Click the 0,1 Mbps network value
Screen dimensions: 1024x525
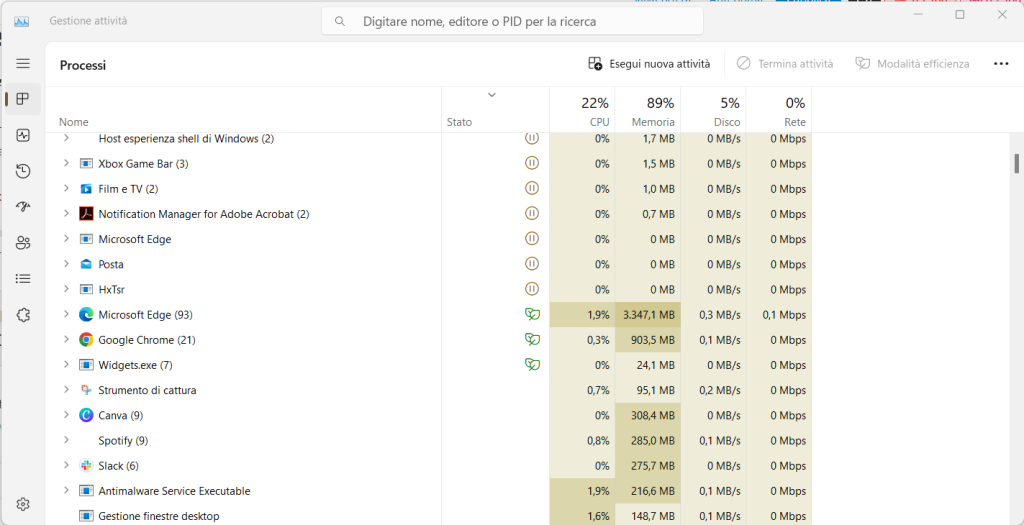pos(784,315)
